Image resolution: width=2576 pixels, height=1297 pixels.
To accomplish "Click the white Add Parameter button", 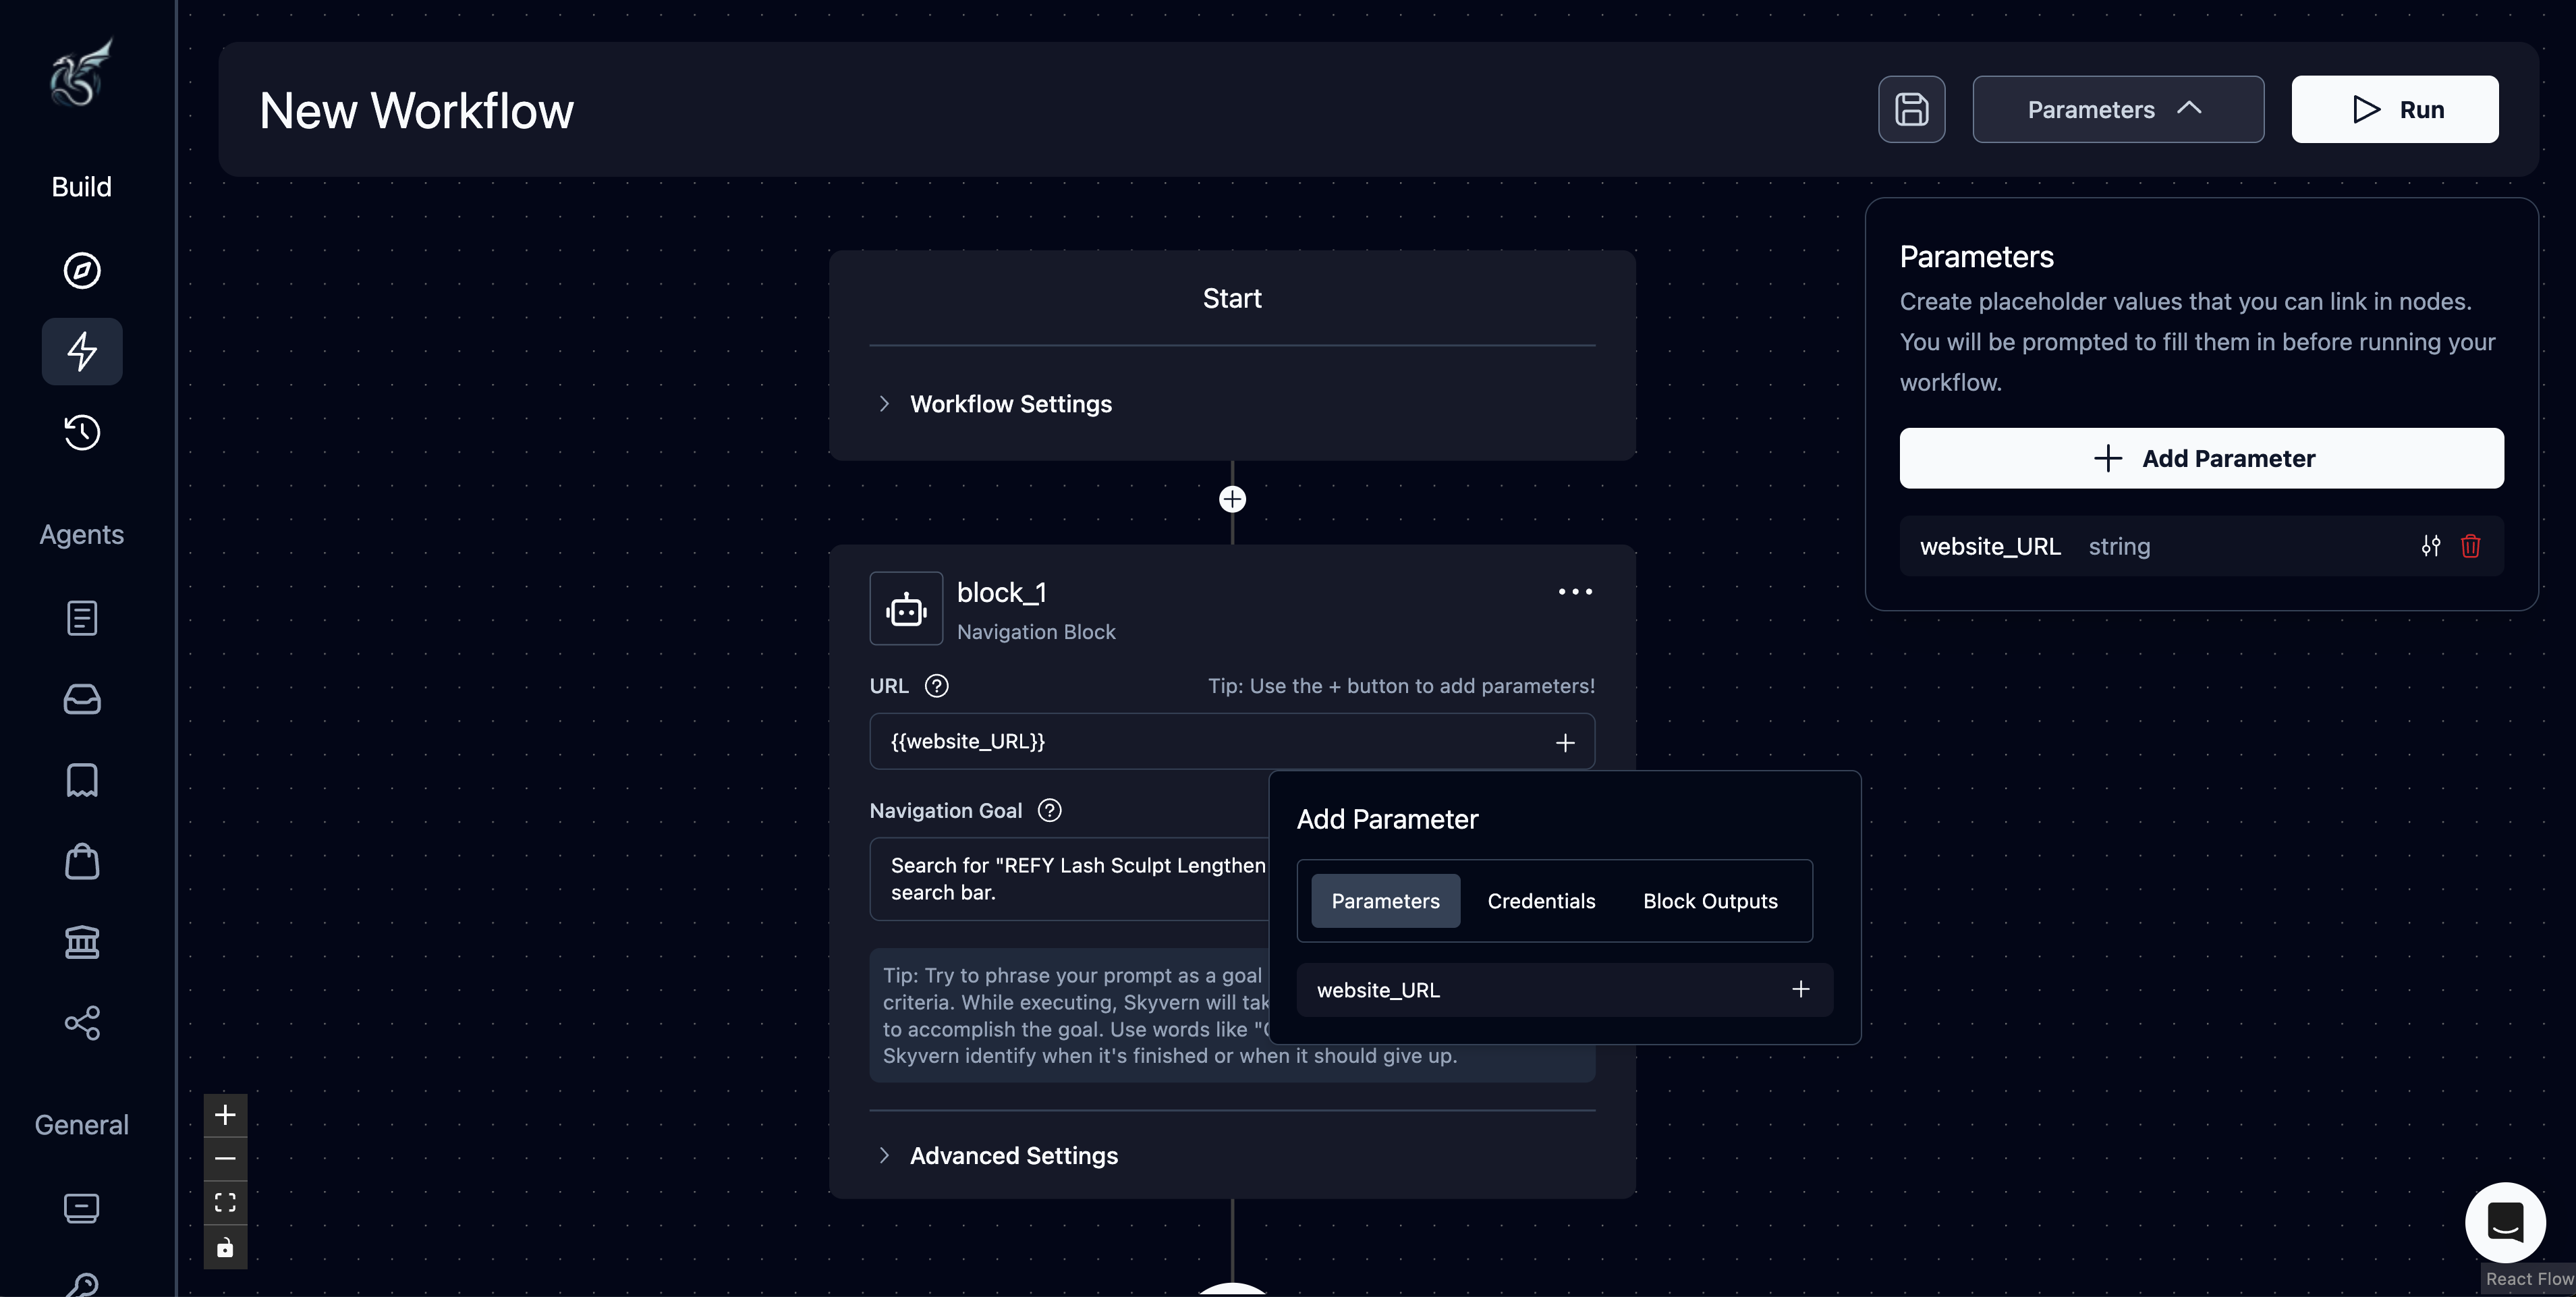I will pyautogui.click(x=2201, y=458).
